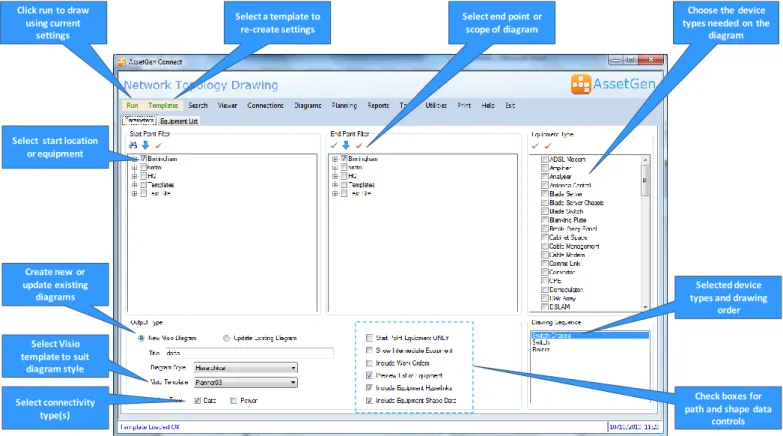Image resolution: width=783 pixels, height=436 pixels.
Task: Switch to the Parameters tab
Action: [140, 121]
